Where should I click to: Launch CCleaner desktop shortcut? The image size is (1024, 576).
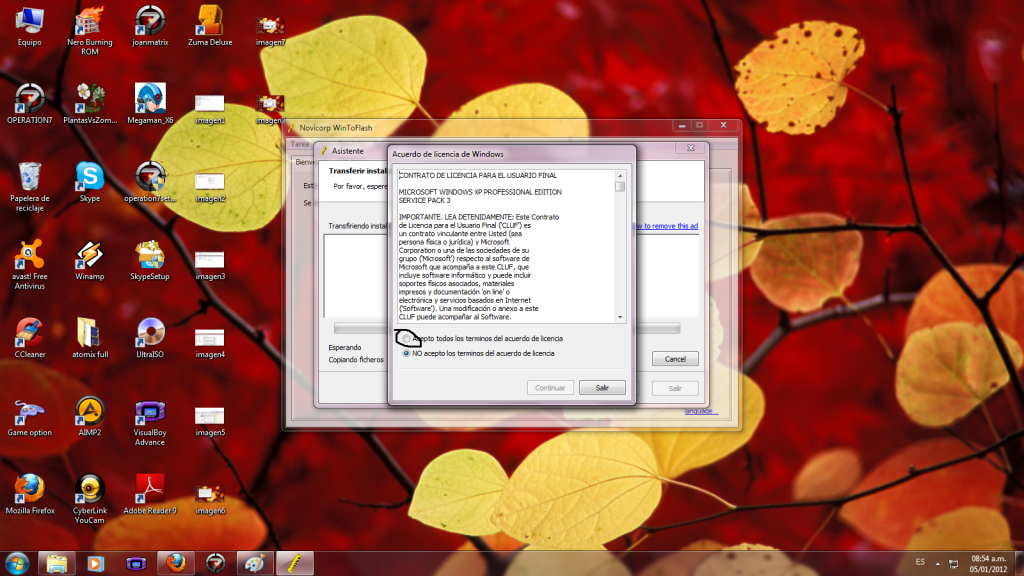(x=29, y=338)
